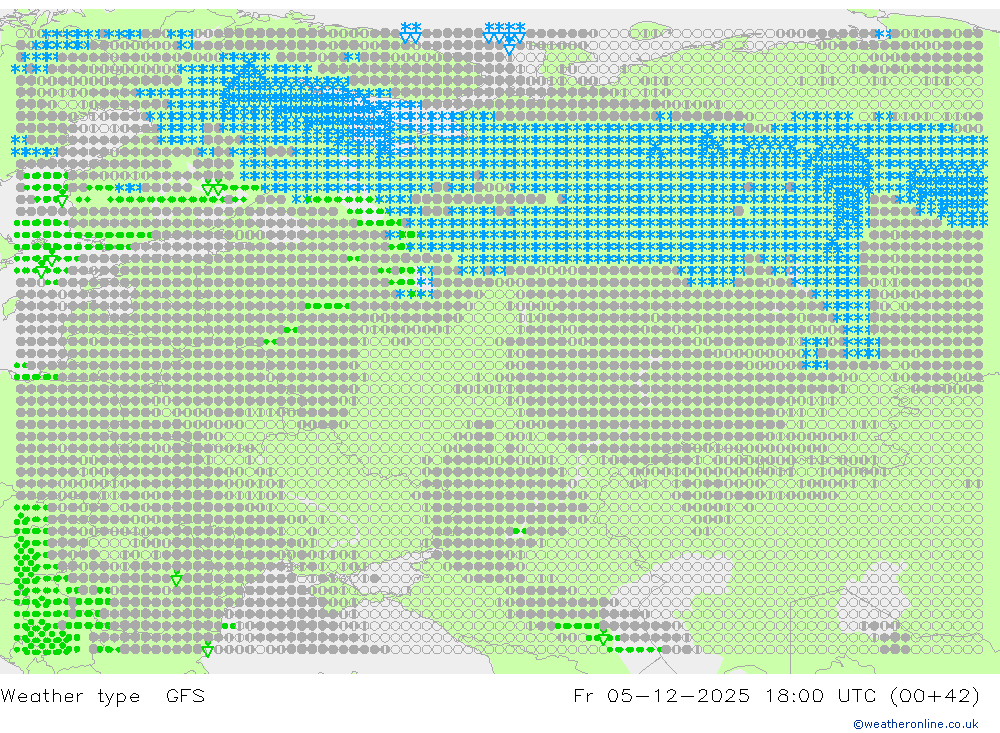This screenshot has height=733, width=1000.
Task: Click the 'Fr 05-12-2025 18:00 UTC (00+42)' timestamp
Action: (776, 695)
